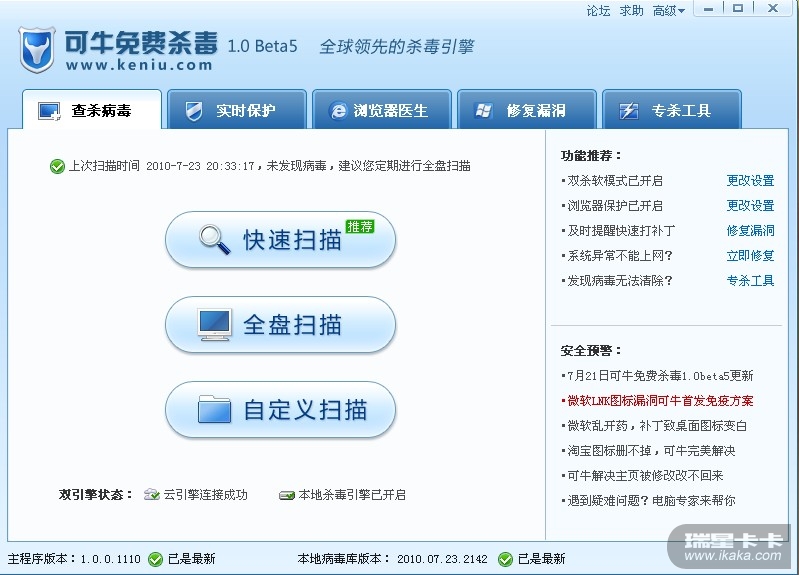Open news 可牛解决主页被修改改不回来
This screenshot has height=575, width=799.
pos(643,476)
